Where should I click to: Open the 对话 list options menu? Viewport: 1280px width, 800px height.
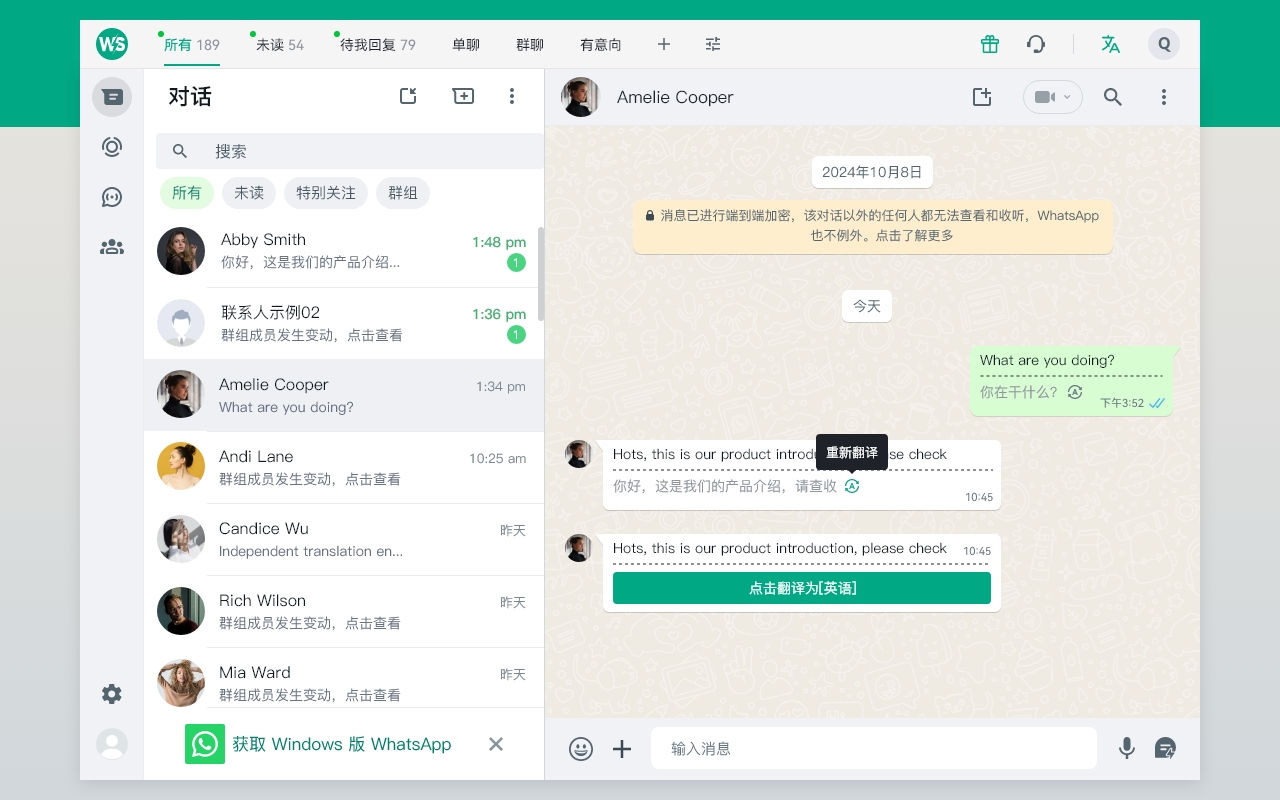pos(512,96)
